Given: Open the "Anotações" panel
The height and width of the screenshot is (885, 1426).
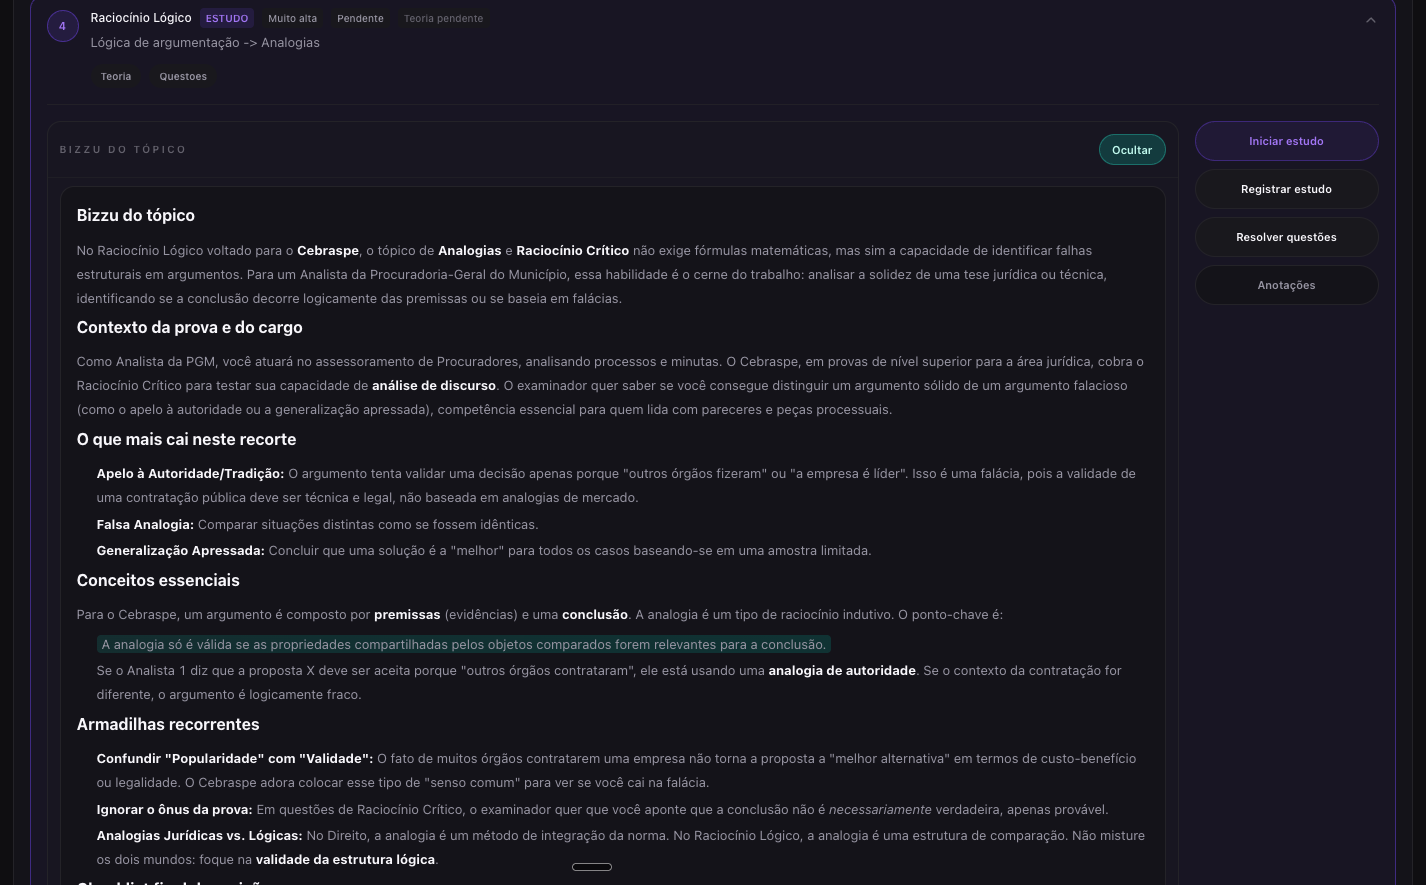Looking at the screenshot, I should coord(1286,285).
